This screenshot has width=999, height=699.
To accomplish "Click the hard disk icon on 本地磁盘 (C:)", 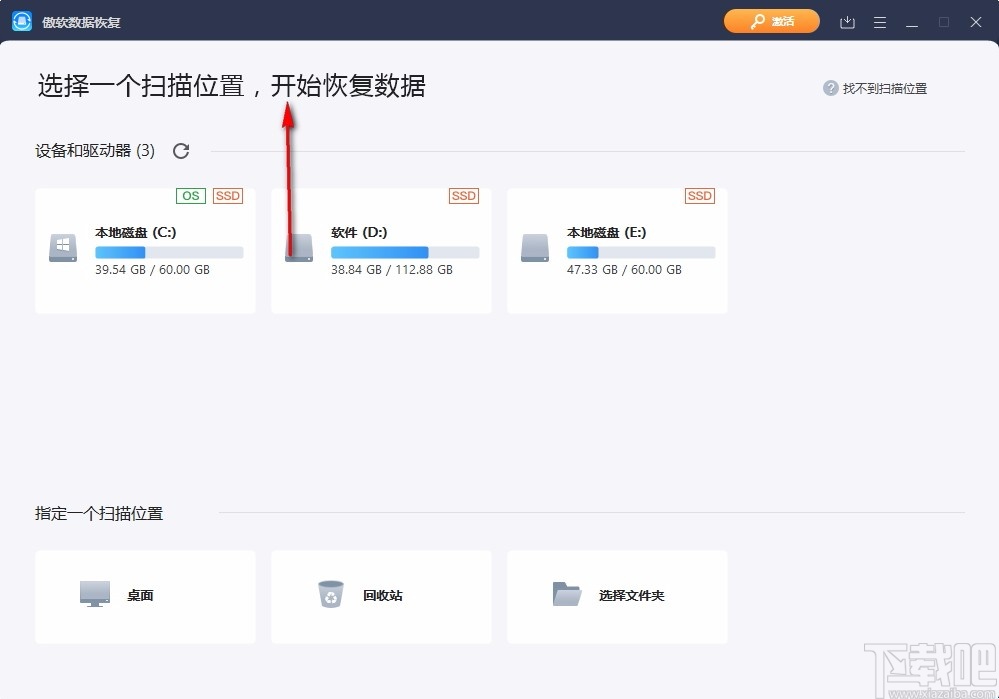I will click(62, 249).
